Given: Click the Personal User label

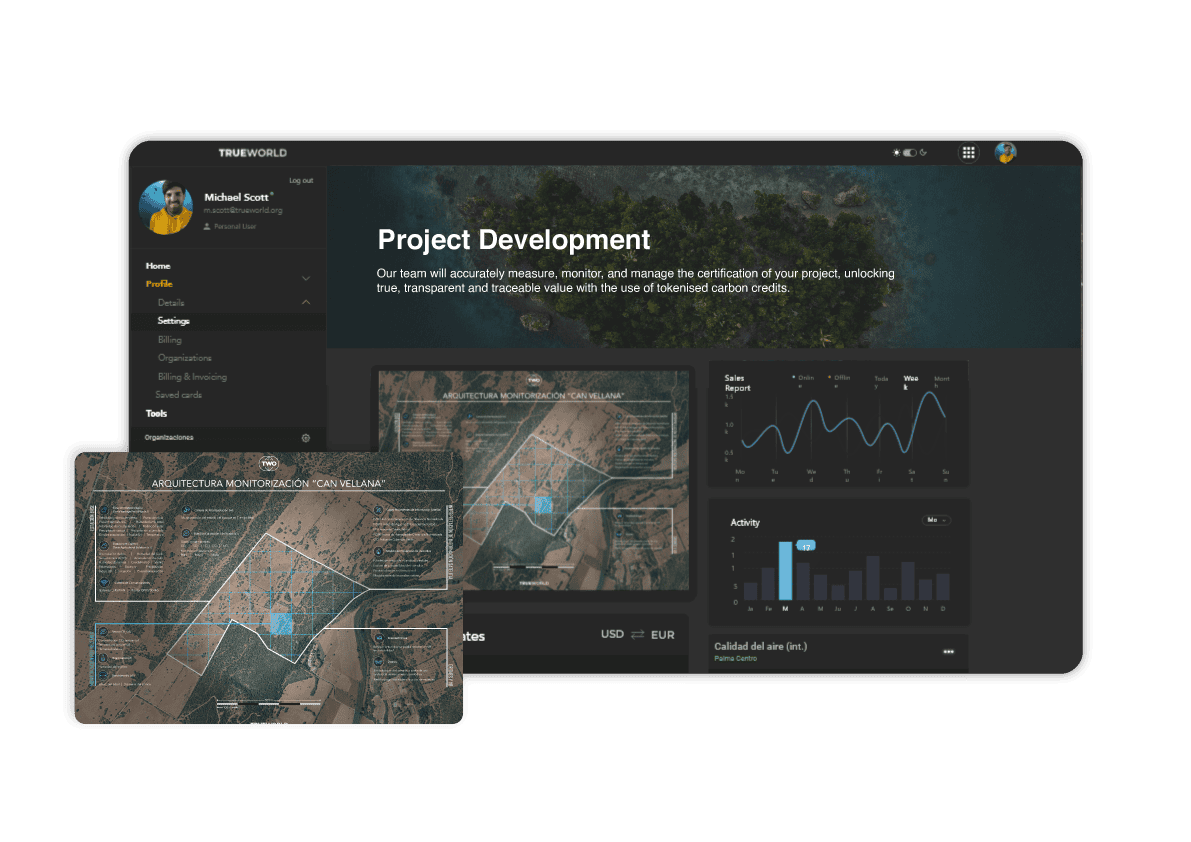Looking at the screenshot, I should 235,226.
